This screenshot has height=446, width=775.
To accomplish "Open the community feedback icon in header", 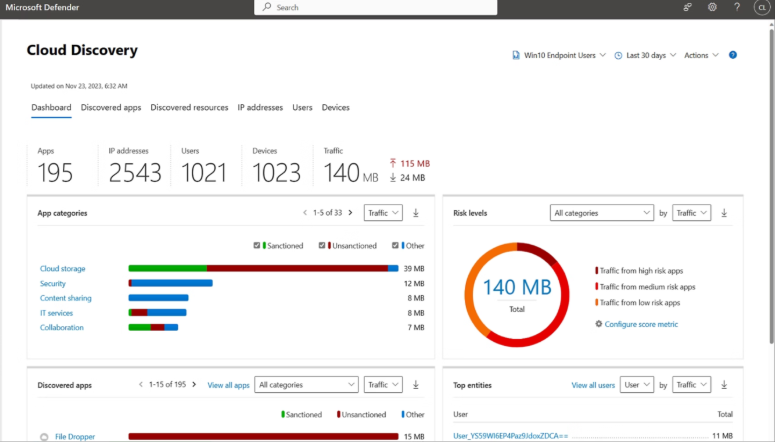I will pos(688,7).
